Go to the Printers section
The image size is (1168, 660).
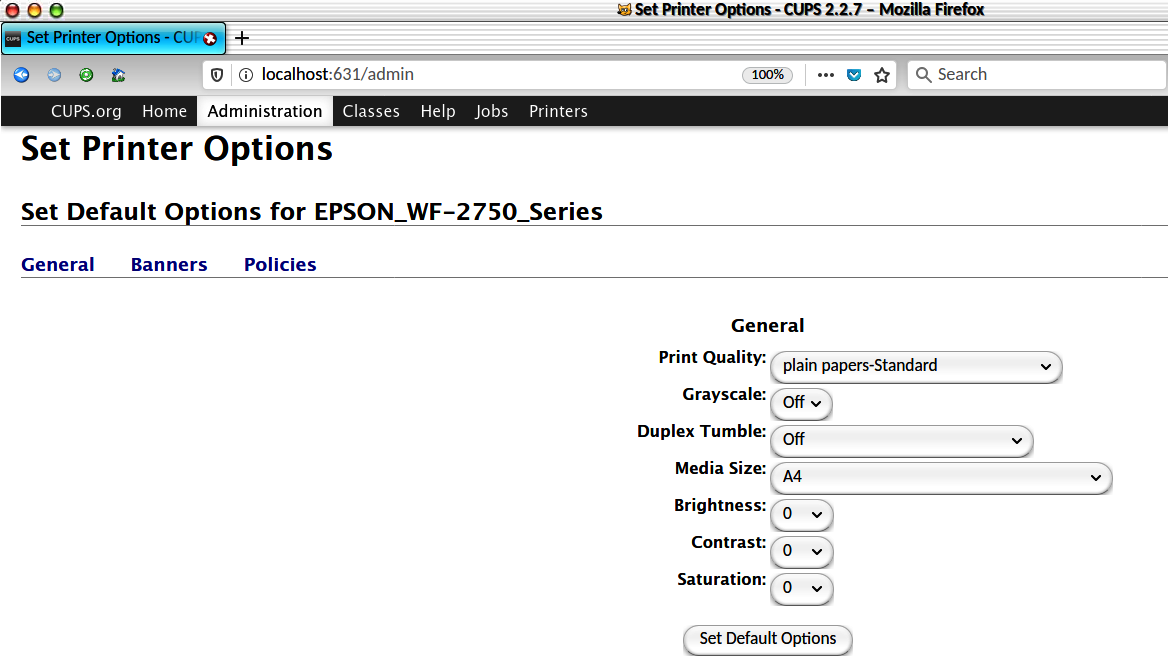click(557, 111)
